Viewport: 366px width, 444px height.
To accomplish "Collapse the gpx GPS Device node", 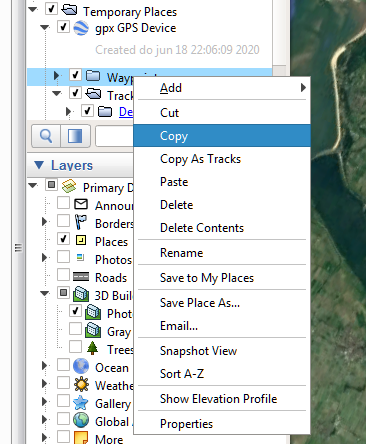I will point(45,27).
